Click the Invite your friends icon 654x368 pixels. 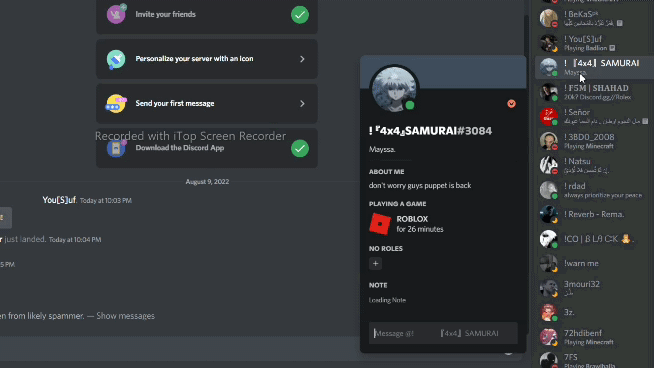(x=116, y=14)
